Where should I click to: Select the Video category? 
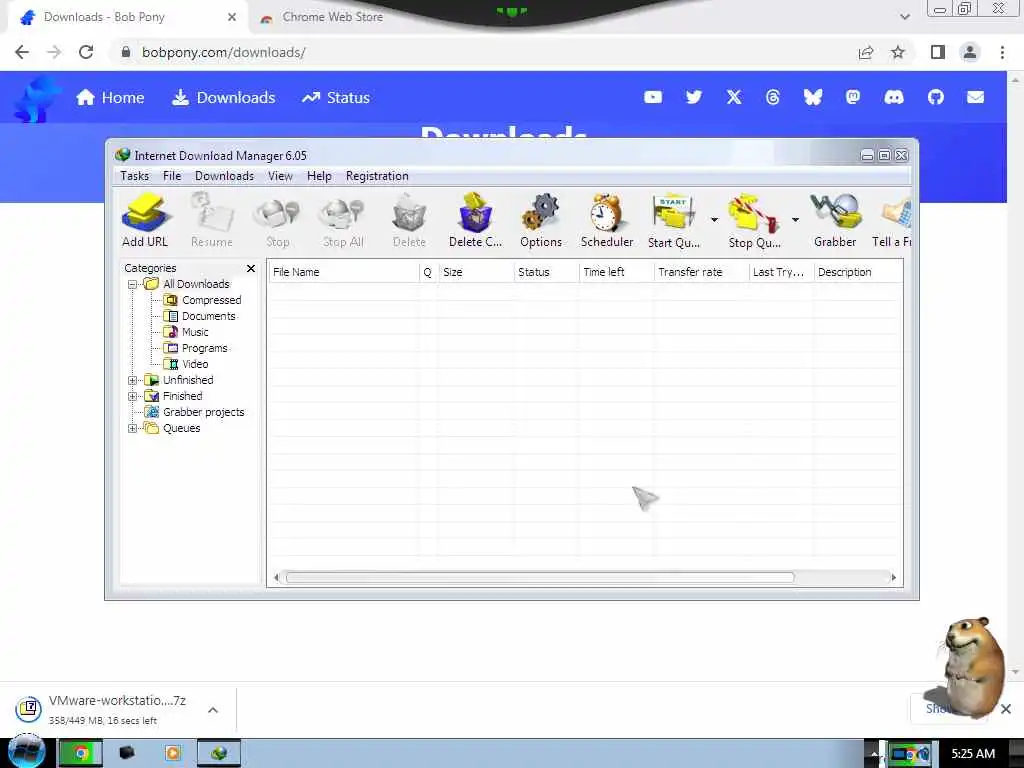pos(186,364)
